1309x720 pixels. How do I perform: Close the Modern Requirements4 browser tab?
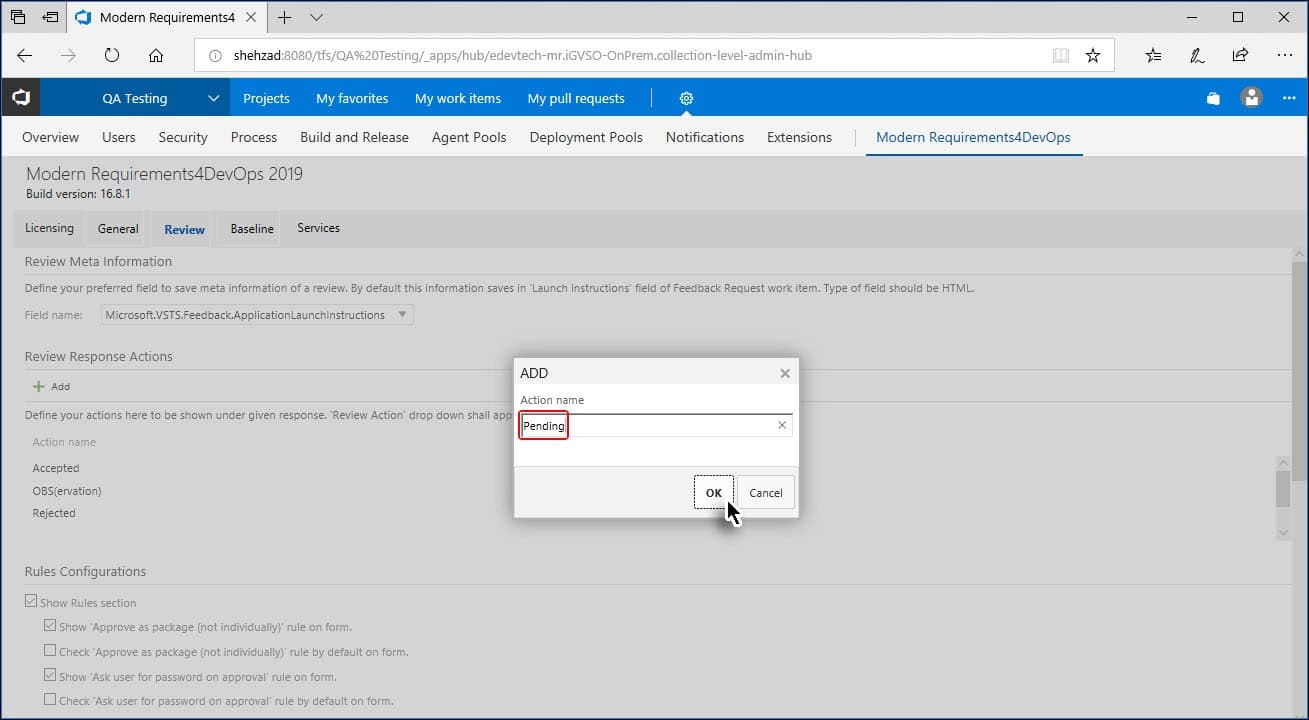click(253, 17)
